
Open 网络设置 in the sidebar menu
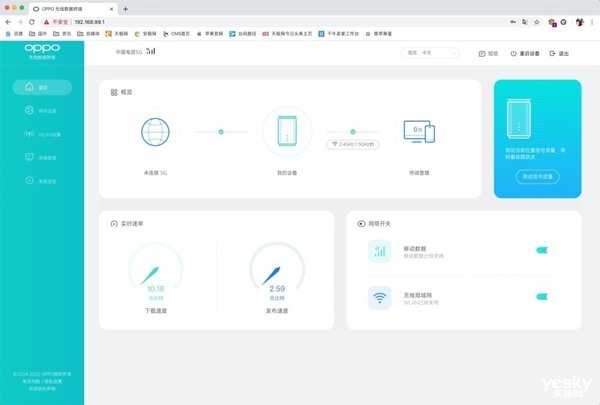pyautogui.click(x=42, y=110)
